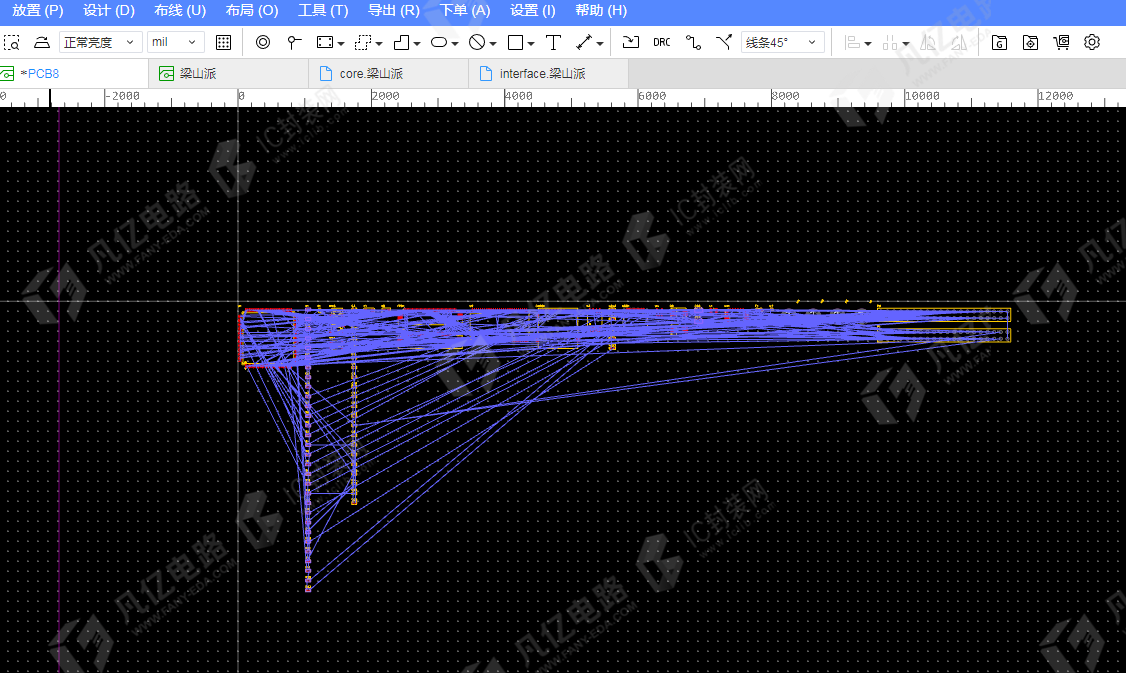Open the Gerber export folder icon
The width and height of the screenshot is (1126, 673).
999,42
